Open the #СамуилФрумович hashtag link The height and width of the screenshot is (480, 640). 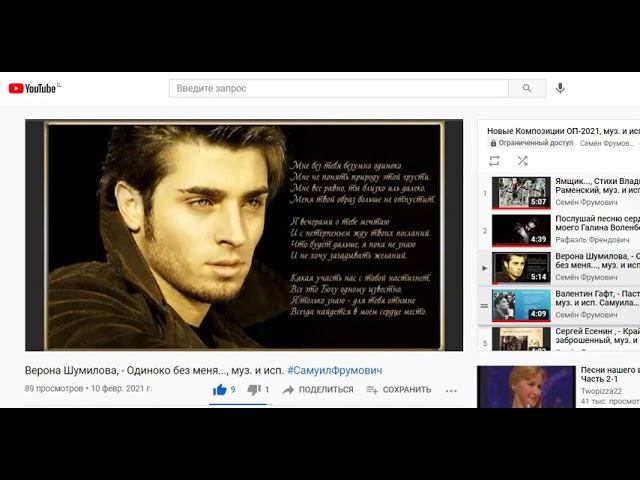335,371
